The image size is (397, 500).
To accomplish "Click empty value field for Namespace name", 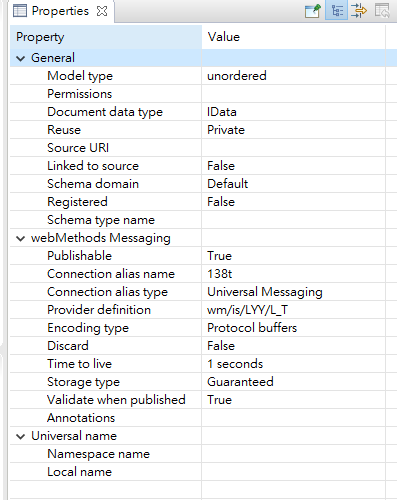I will click(293, 454).
